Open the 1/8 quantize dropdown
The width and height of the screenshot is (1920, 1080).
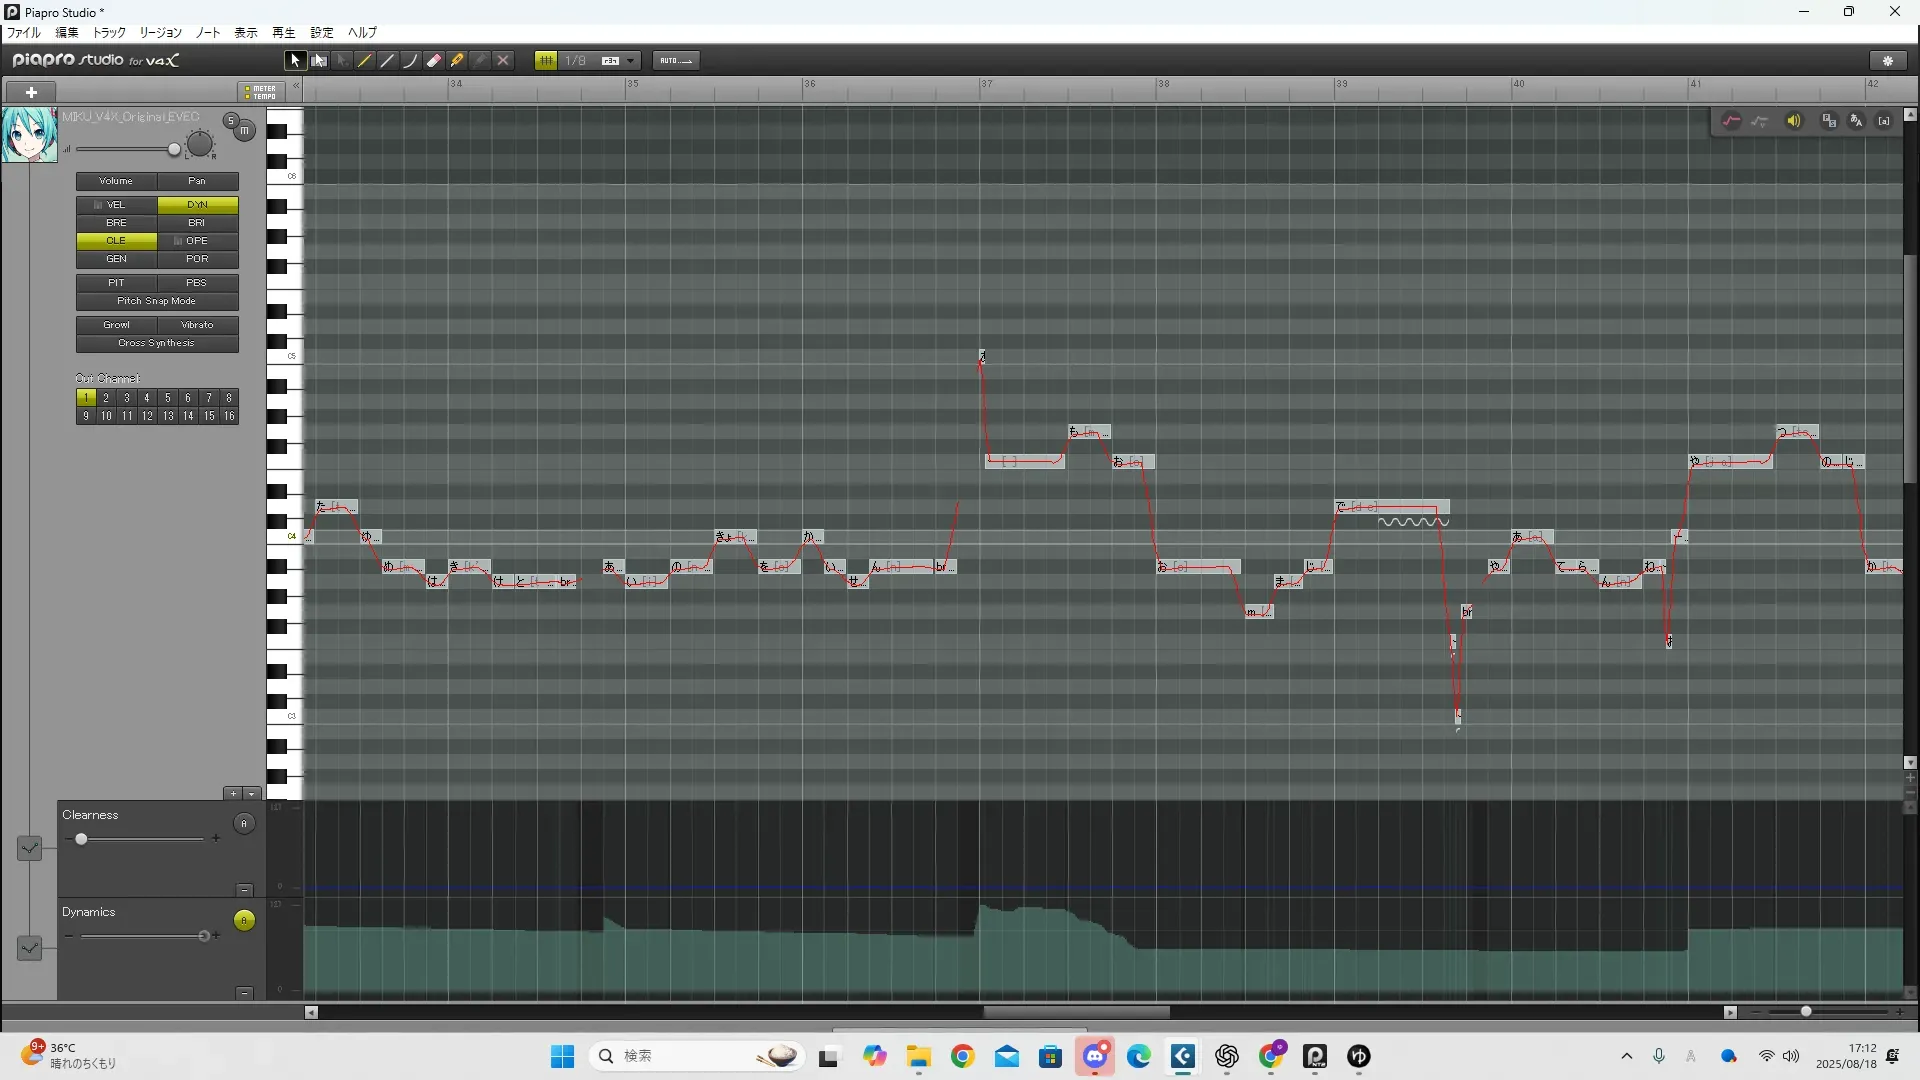630,61
